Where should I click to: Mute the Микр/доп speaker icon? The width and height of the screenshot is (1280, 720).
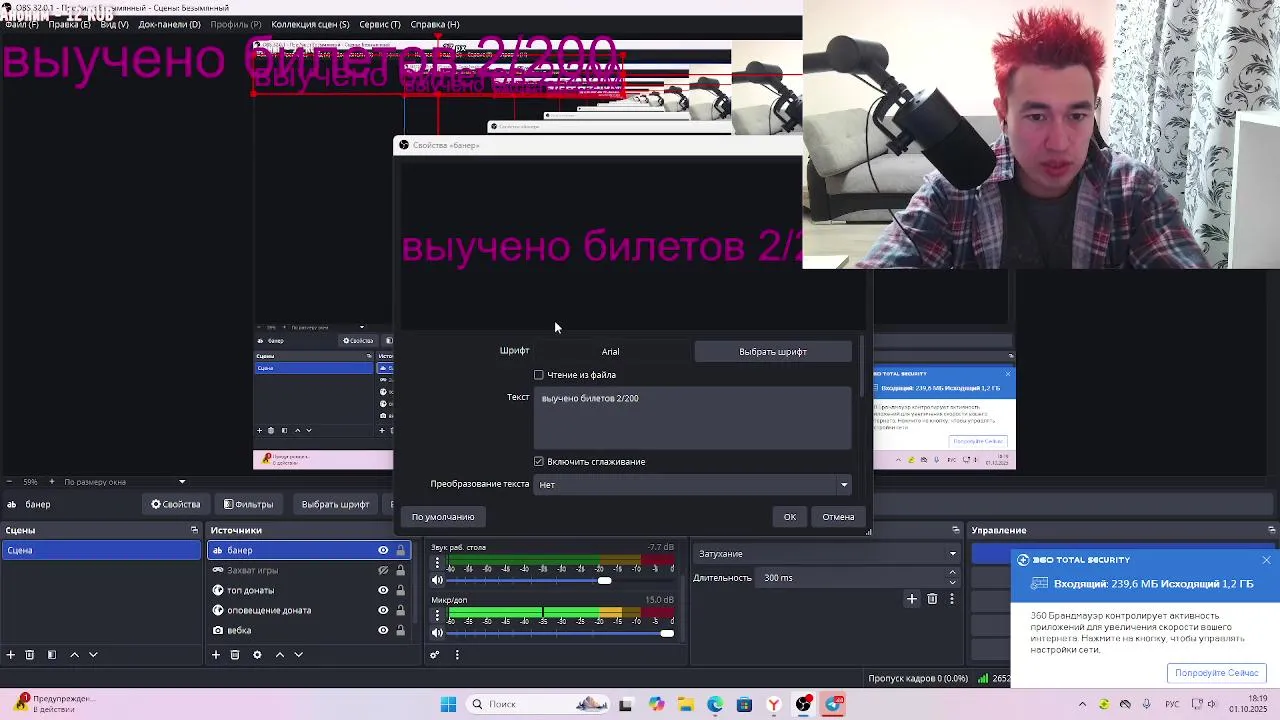point(437,632)
